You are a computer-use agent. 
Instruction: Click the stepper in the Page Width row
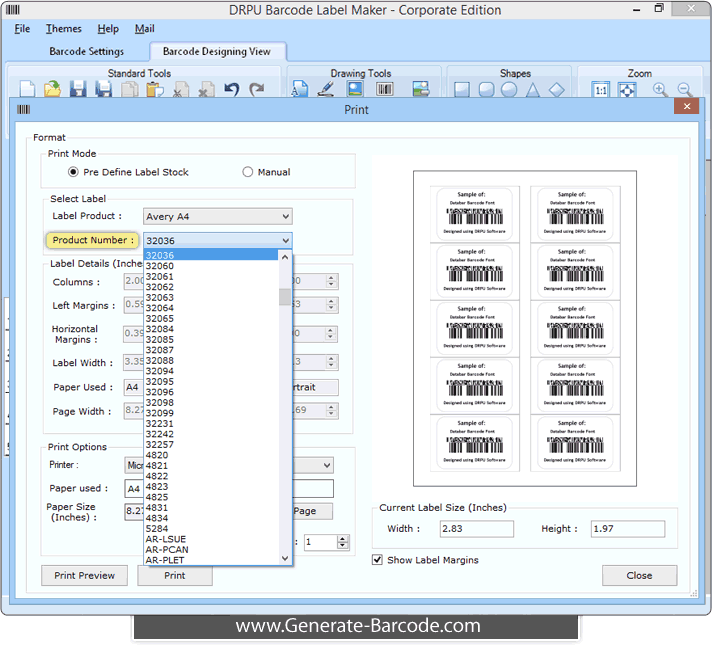coord(331,410)
